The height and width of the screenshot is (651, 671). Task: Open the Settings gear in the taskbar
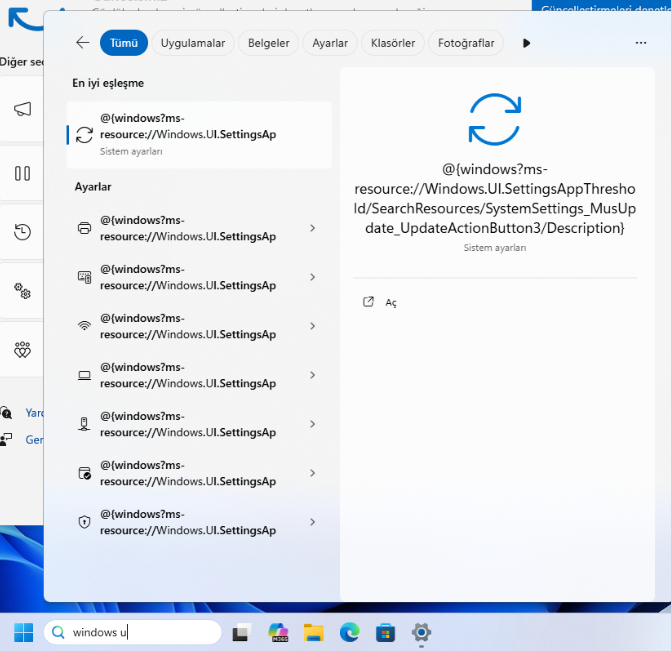tap(421, 632)
